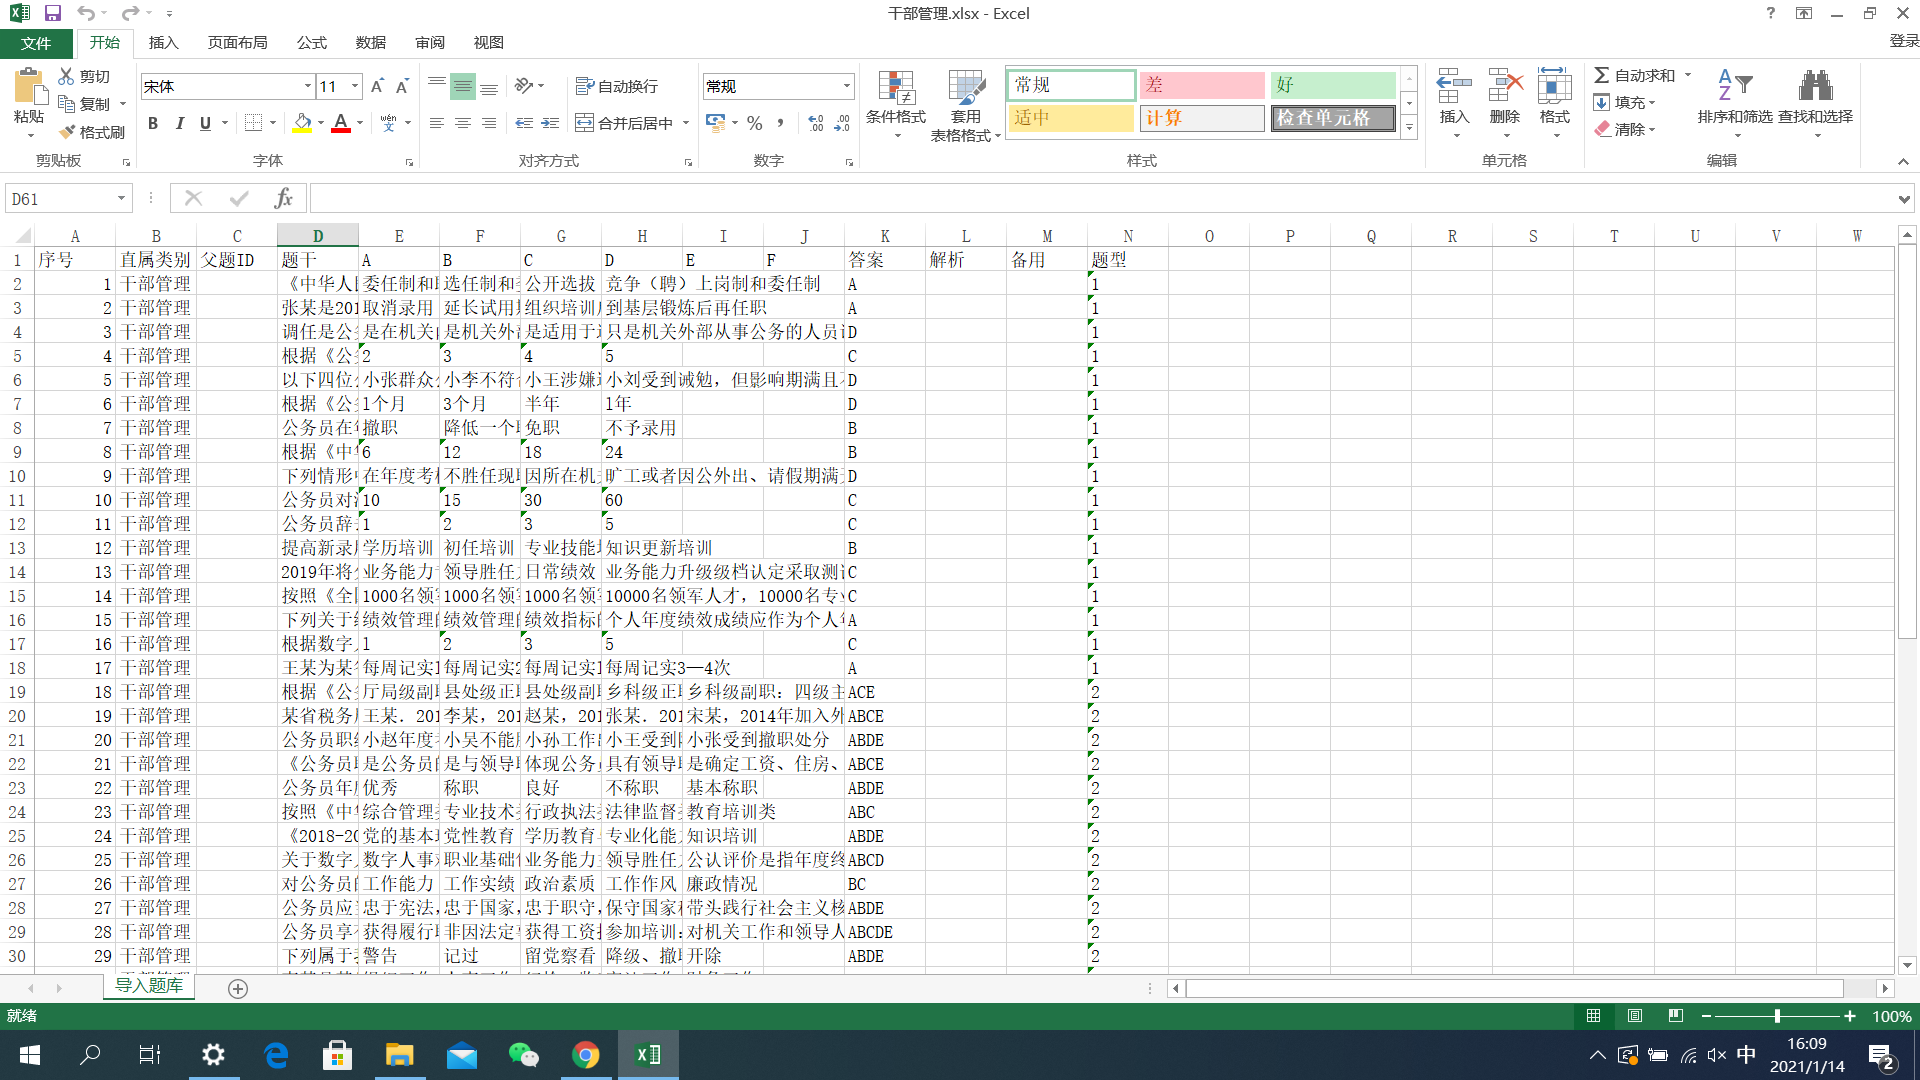
Task: Decrease decimal places
Action: [x=842, y=123]
